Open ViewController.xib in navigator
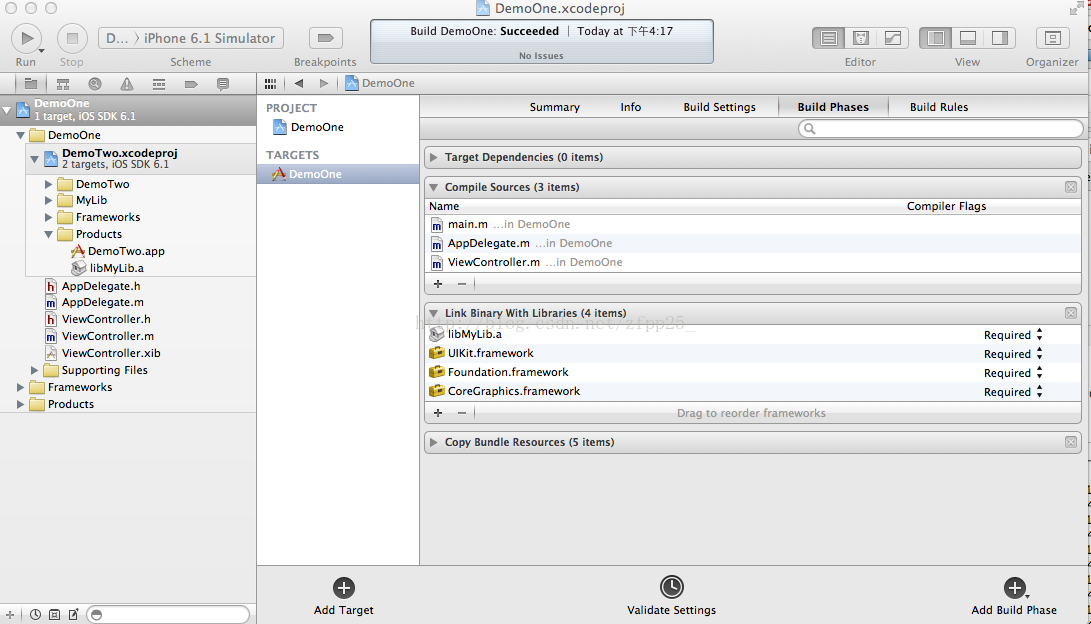The height and width of the screenshot is (624, 1091). pos(103,353)
